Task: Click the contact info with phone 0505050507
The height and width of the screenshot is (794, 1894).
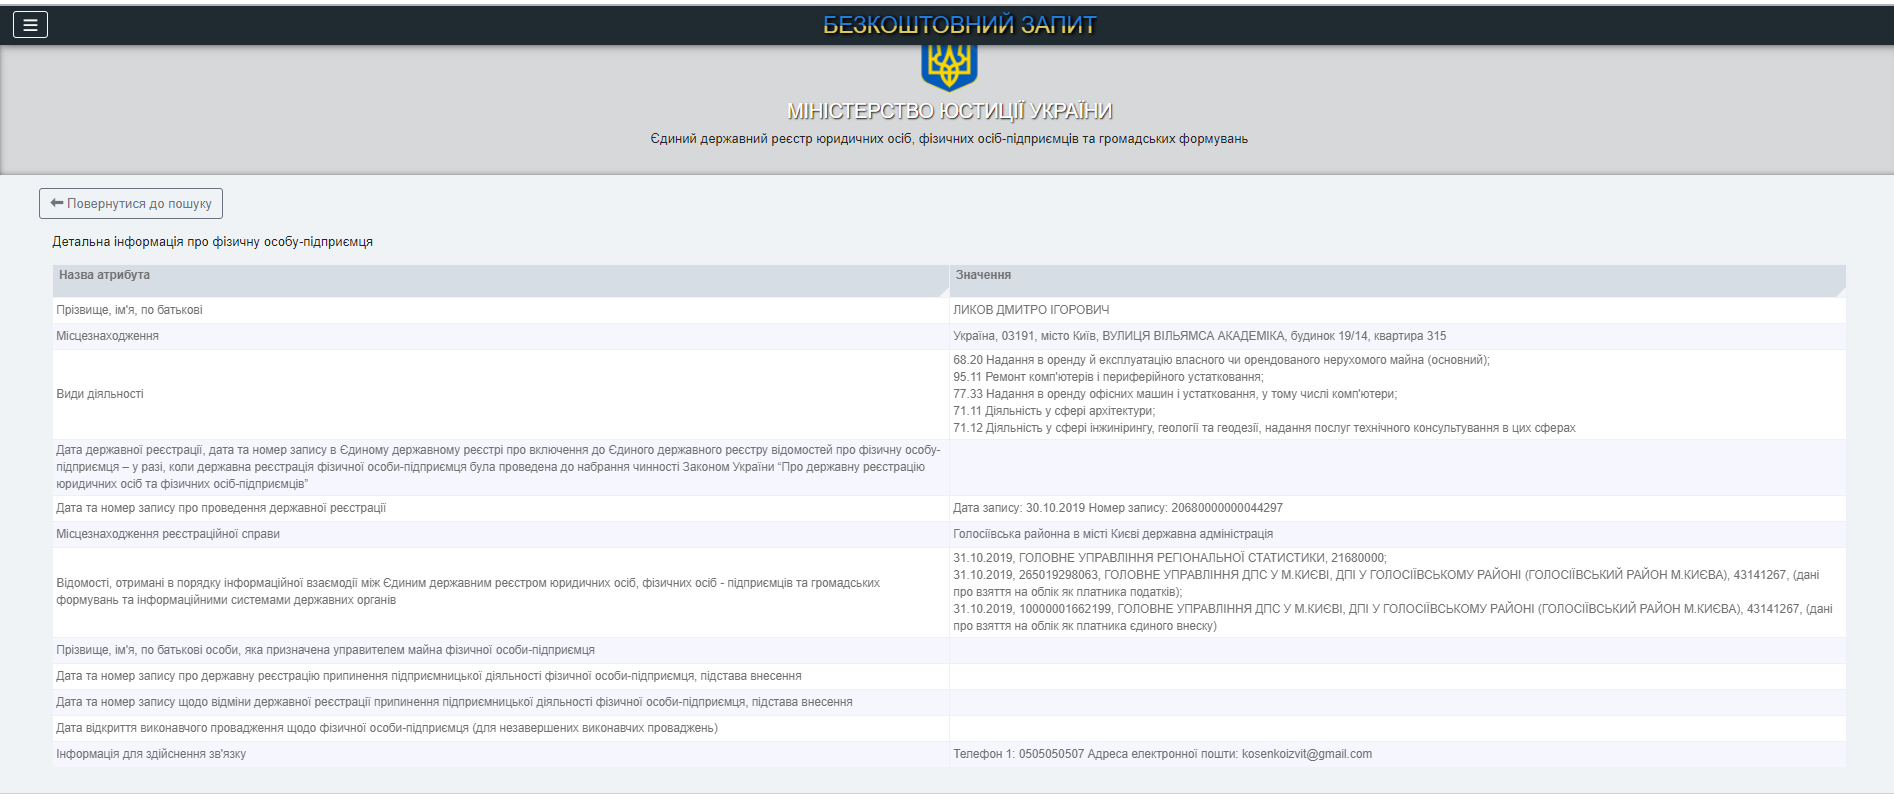Action: 1162,754
